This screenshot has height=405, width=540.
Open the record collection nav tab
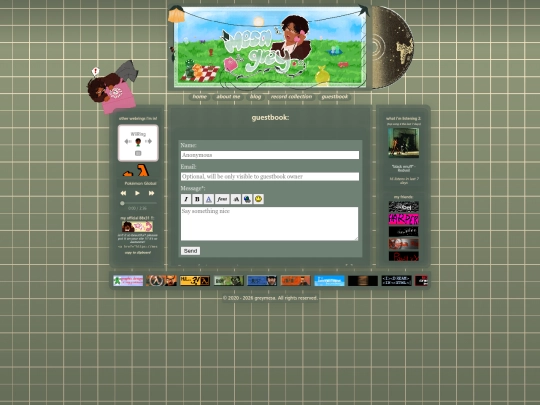[291, 97]
